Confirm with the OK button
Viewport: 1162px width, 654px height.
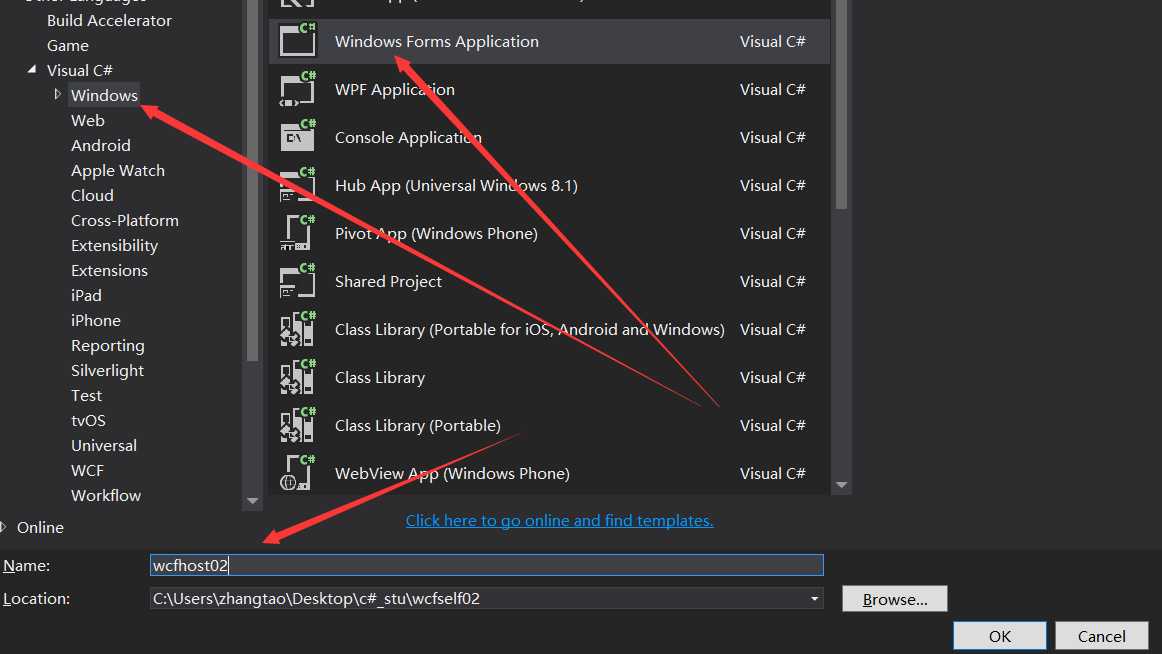tap(1000, 636)
